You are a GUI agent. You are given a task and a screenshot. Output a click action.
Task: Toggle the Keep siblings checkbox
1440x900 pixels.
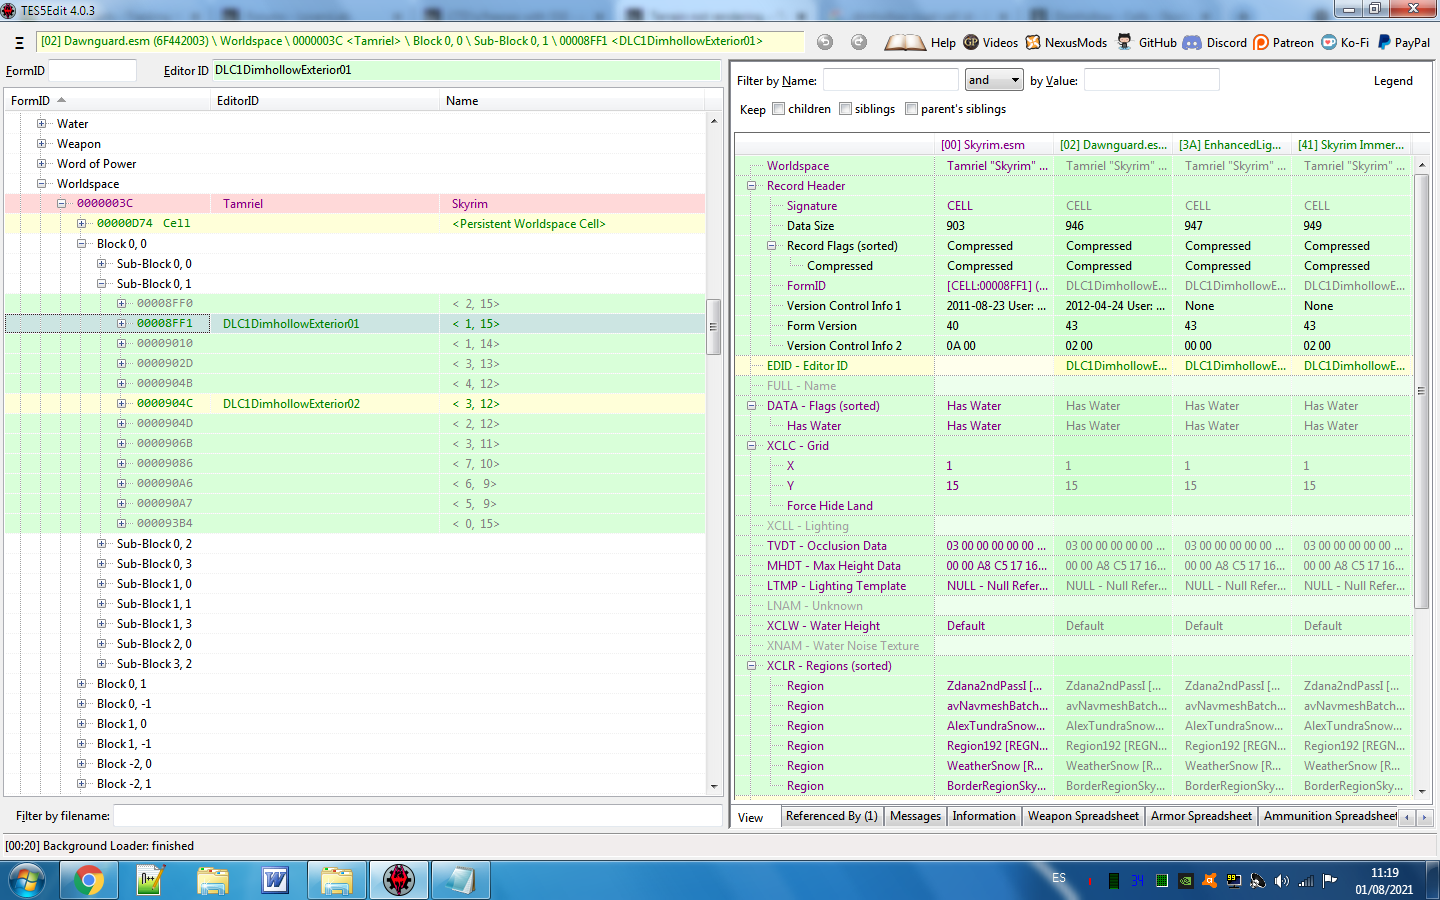click(846, 109)
